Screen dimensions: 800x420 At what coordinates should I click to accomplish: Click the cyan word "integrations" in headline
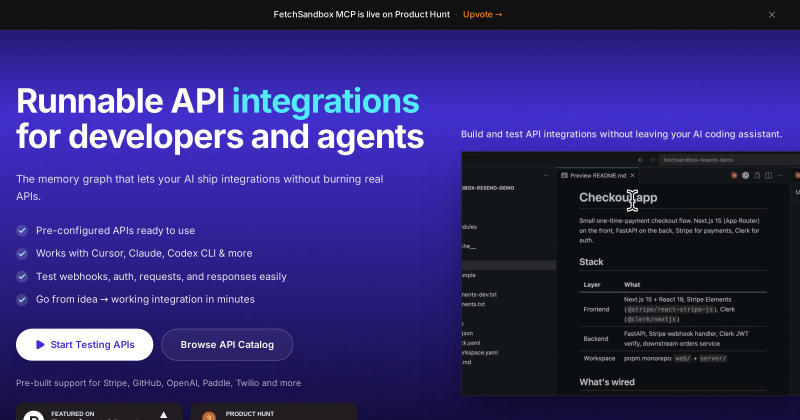(326, 101)
